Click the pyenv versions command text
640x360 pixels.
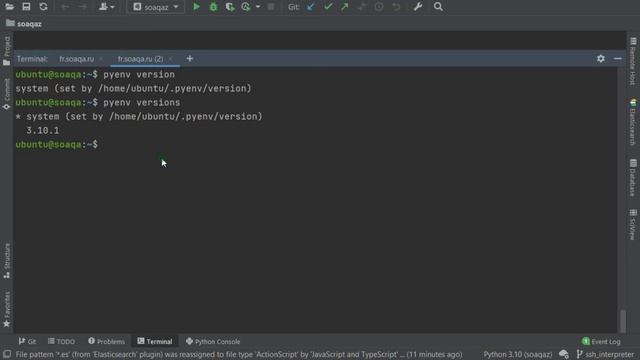(141, 102)
